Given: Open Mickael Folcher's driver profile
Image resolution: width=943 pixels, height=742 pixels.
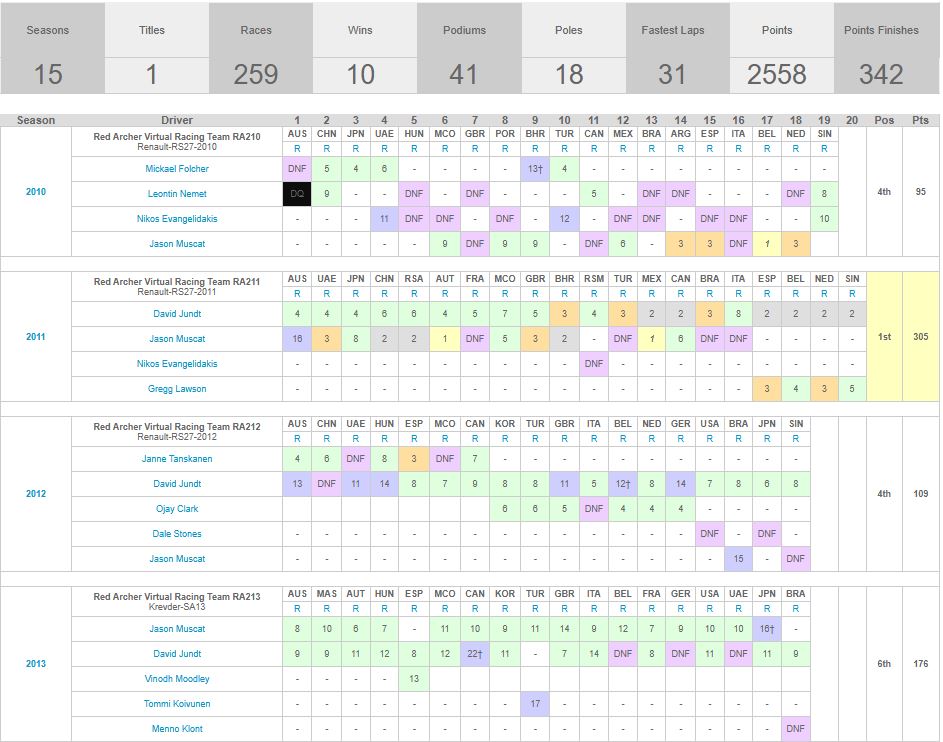Looking at the screenshot, I should click(x=177, y=169).
